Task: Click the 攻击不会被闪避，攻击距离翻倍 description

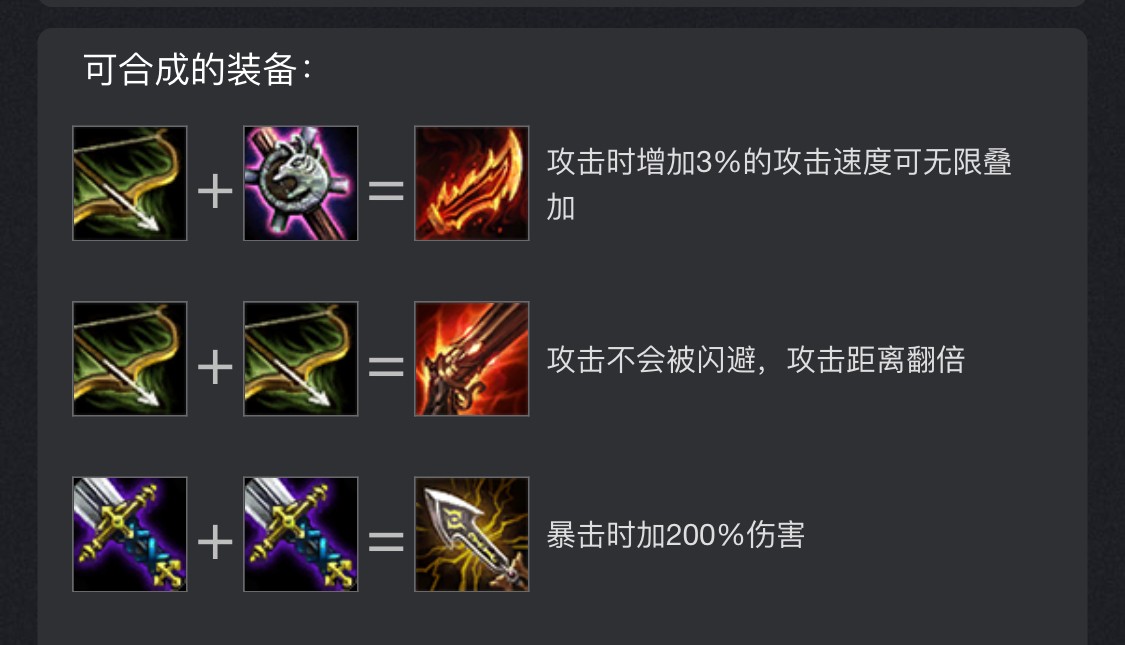Action: [756, 359]
